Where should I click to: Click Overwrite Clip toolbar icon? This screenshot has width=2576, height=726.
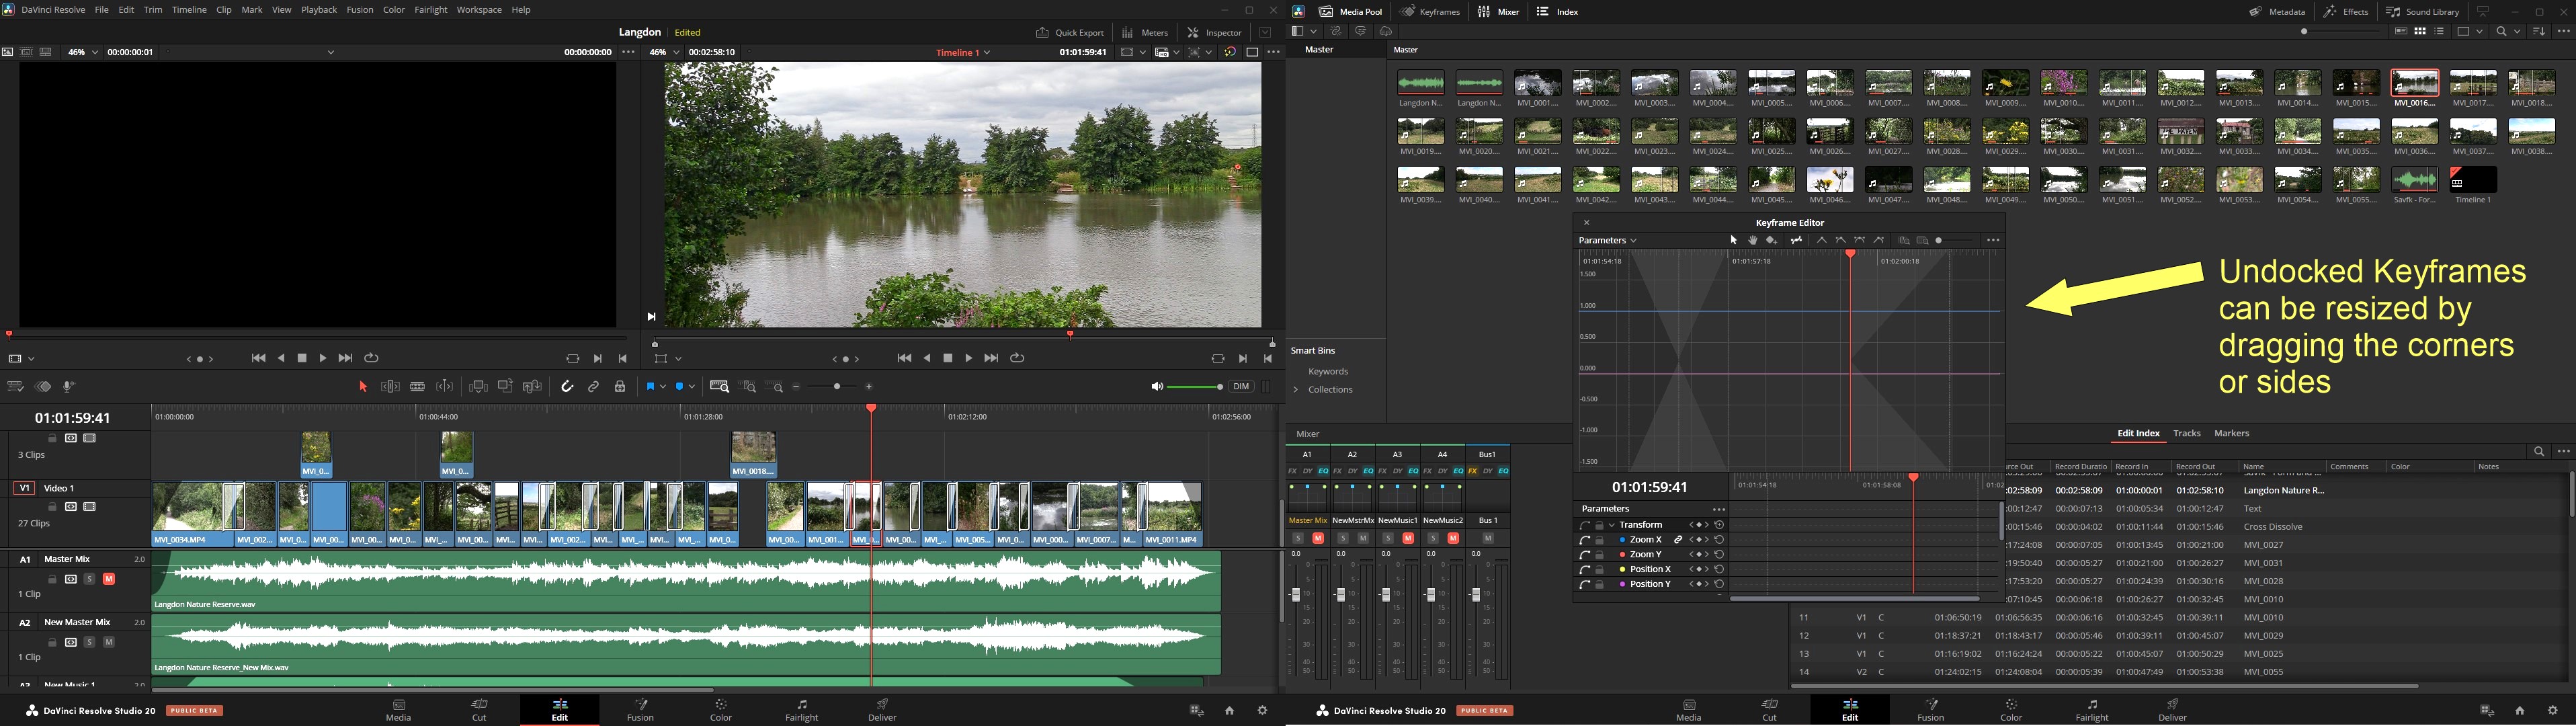click(505, 387)
